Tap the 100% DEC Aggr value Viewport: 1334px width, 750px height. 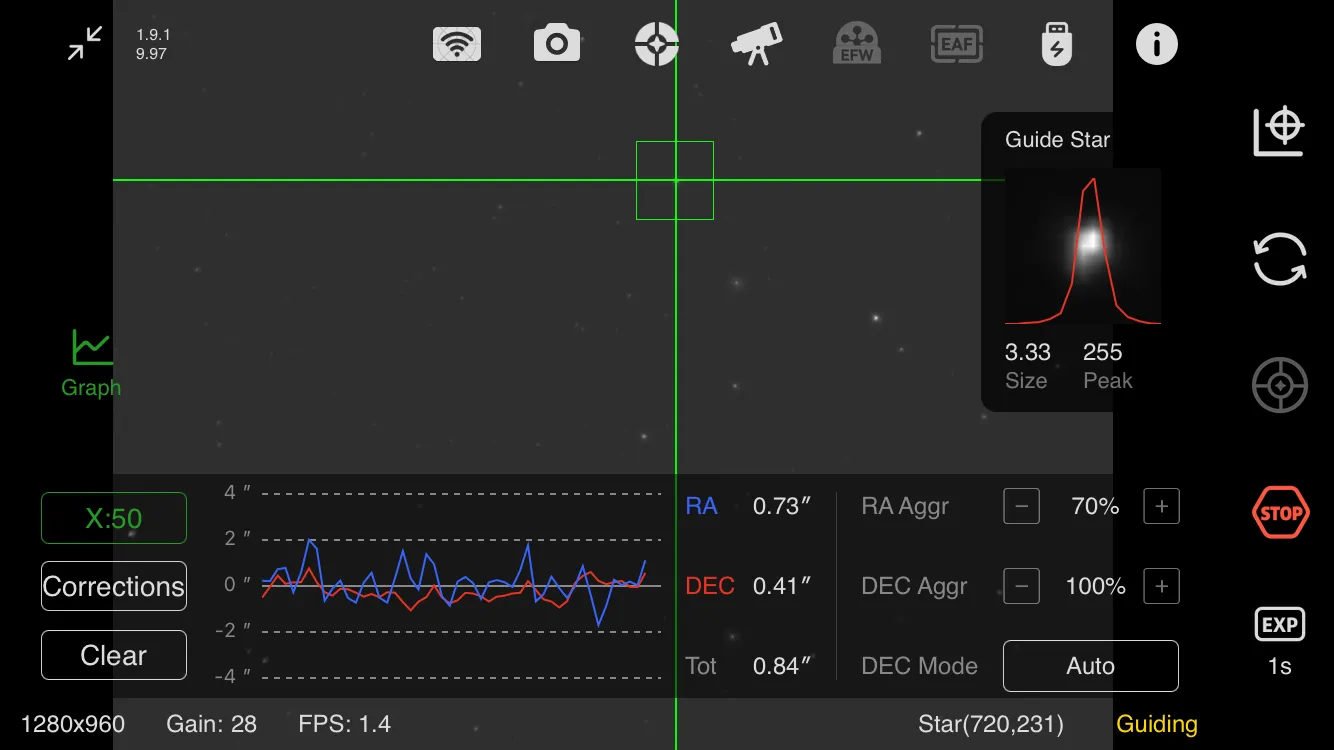[1095, 586]
